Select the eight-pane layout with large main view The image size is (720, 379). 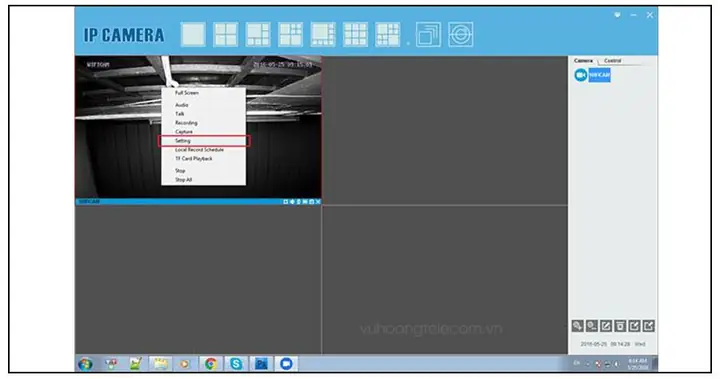coord(323,34)
